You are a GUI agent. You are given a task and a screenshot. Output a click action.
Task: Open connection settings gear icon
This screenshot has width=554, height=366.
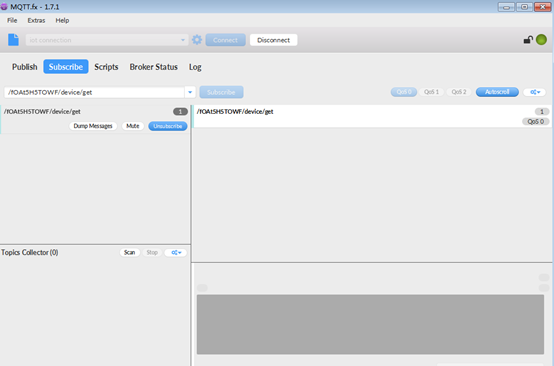point(197,40)
